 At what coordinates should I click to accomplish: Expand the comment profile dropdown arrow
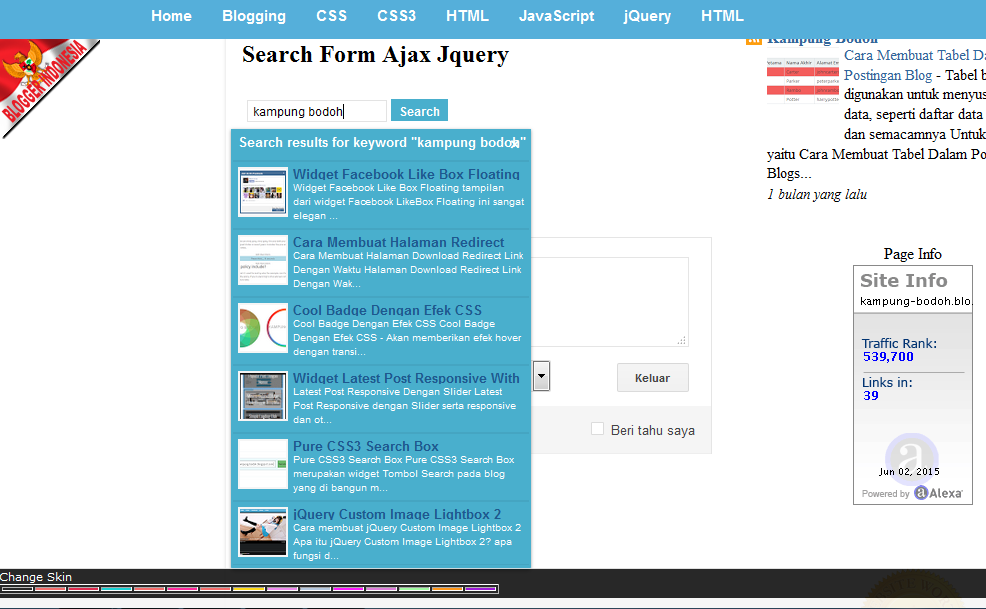click(541, 377)
